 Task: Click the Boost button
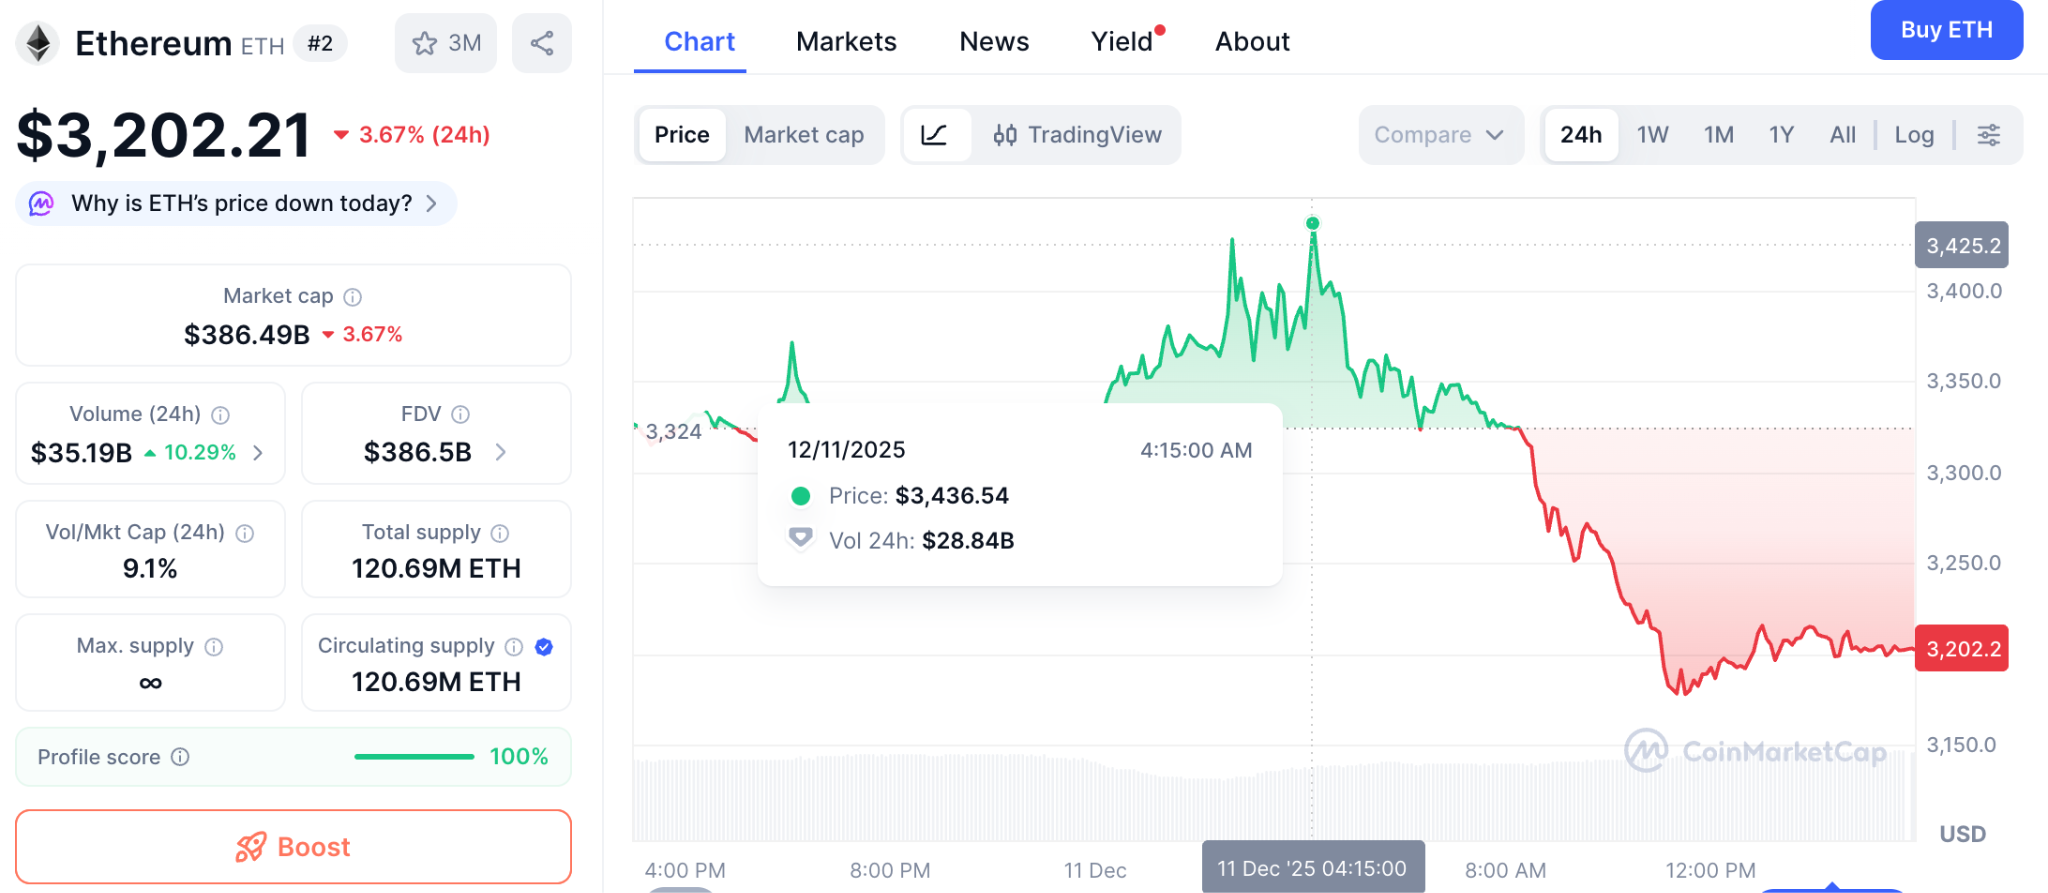(293, 847)
